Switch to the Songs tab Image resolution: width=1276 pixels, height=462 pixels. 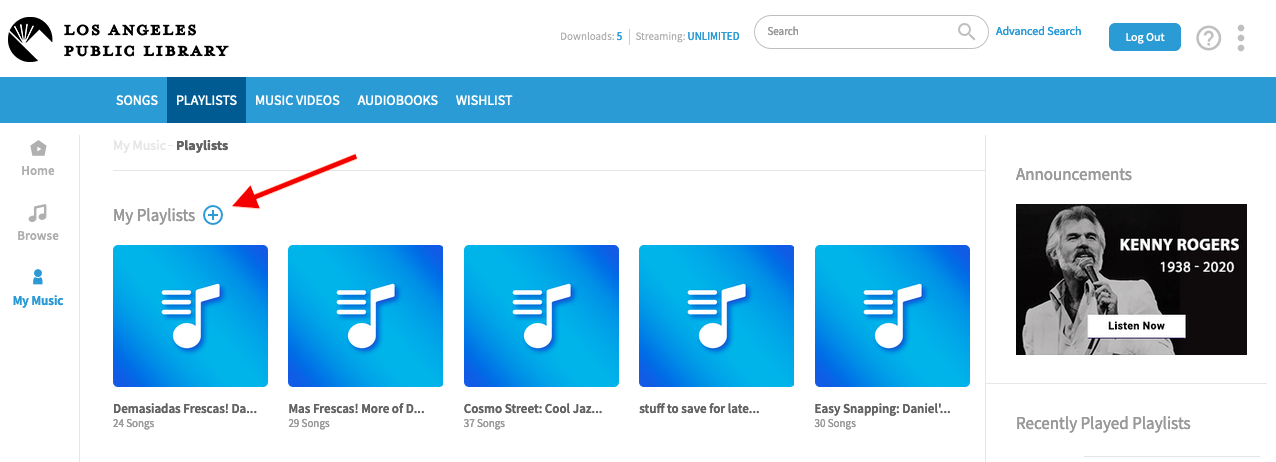[137, 101]
